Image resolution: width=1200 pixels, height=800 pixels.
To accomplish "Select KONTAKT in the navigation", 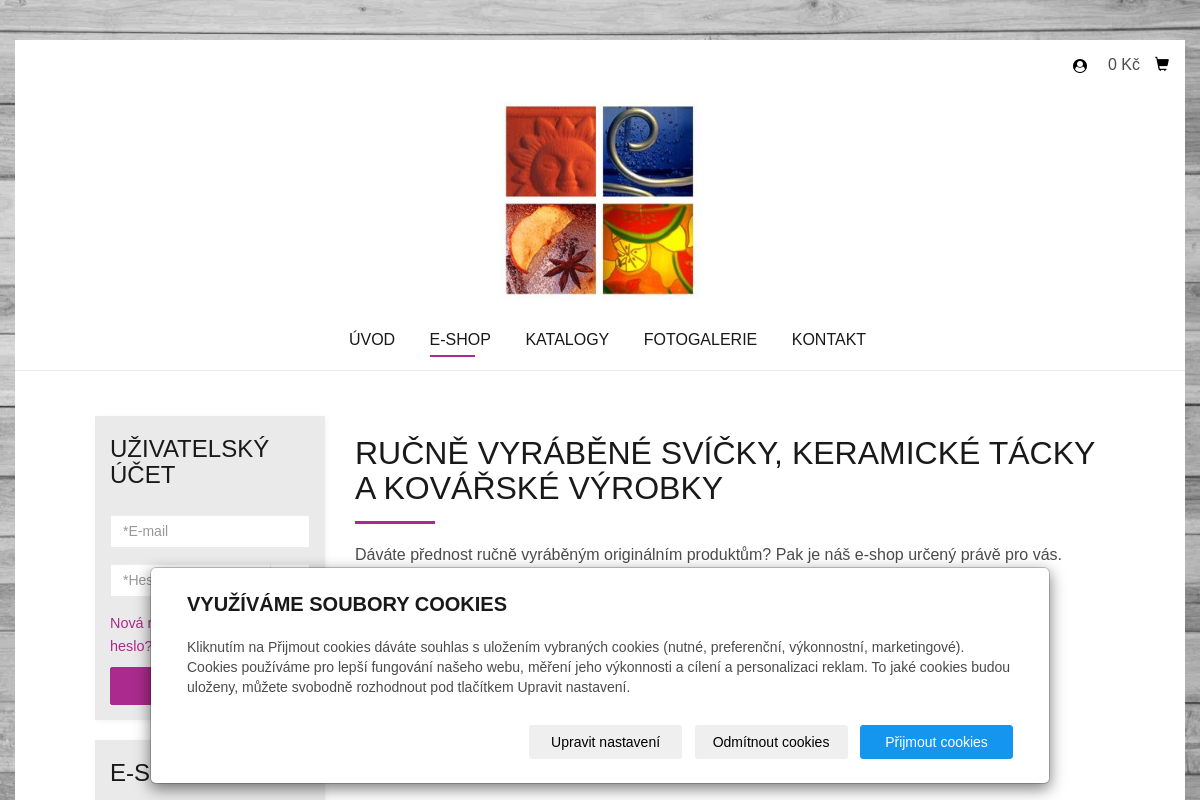I will pyautogui.click(x=828, y=340).
